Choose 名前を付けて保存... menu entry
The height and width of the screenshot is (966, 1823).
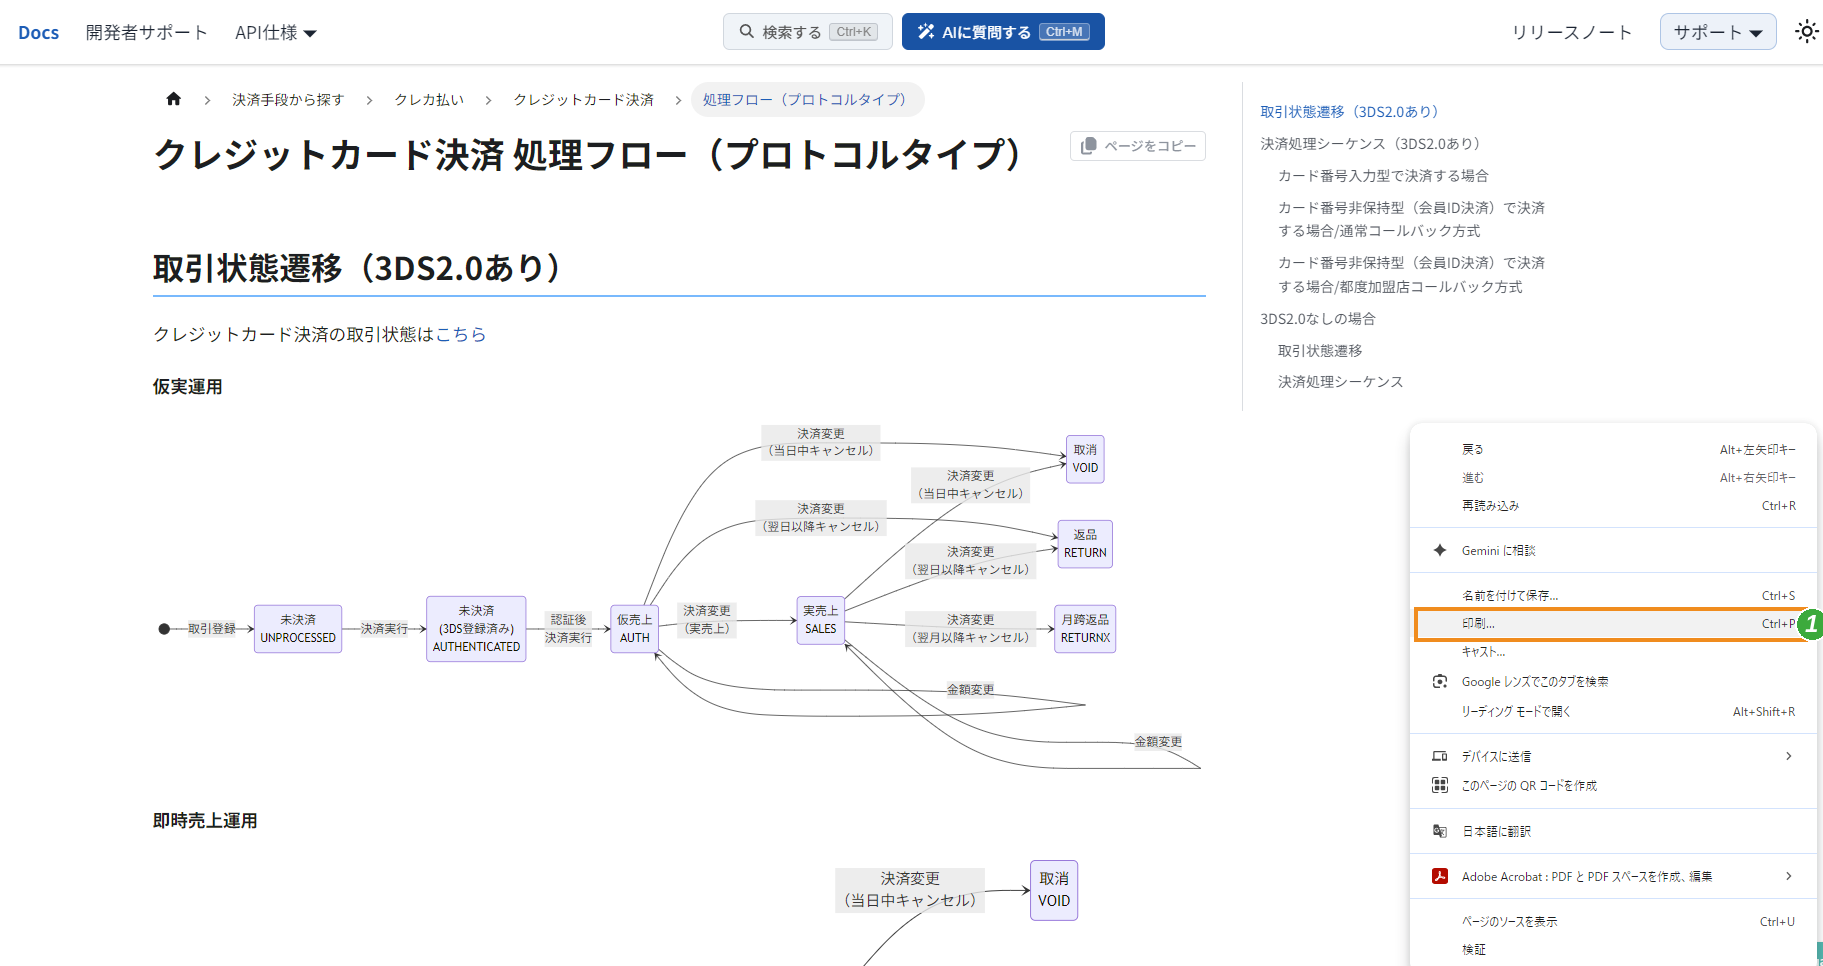(x=1613, y=595)
